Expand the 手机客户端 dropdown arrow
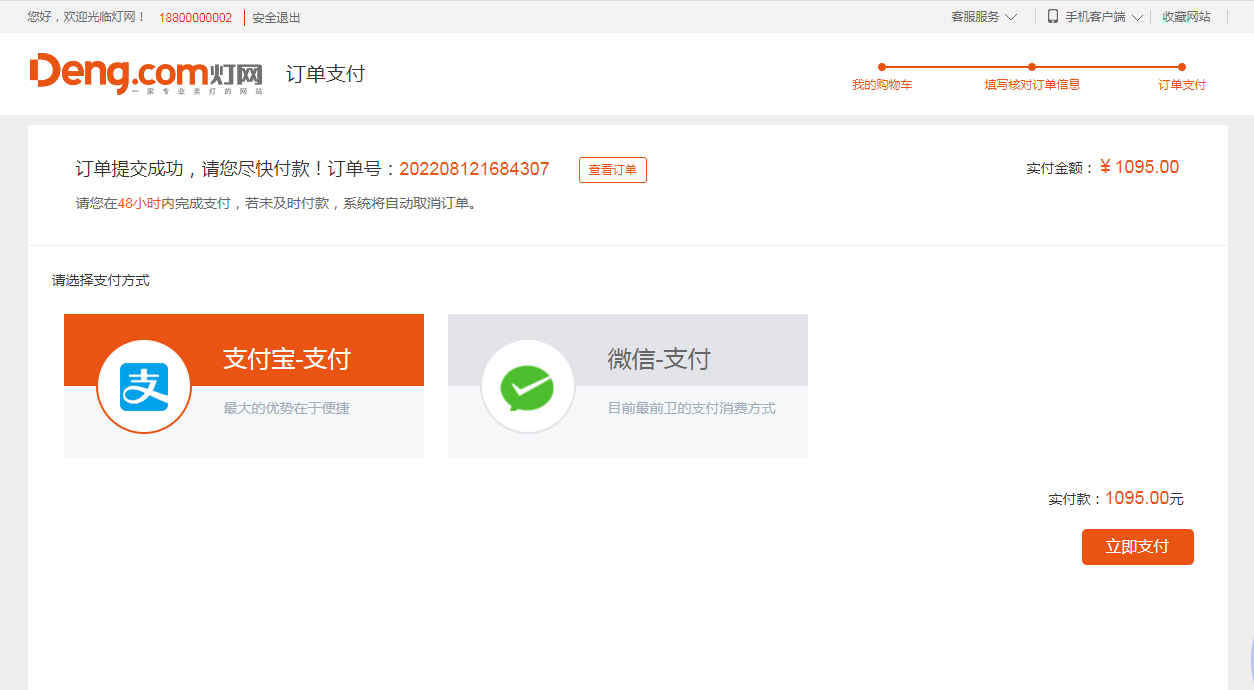 point(1137,17)
